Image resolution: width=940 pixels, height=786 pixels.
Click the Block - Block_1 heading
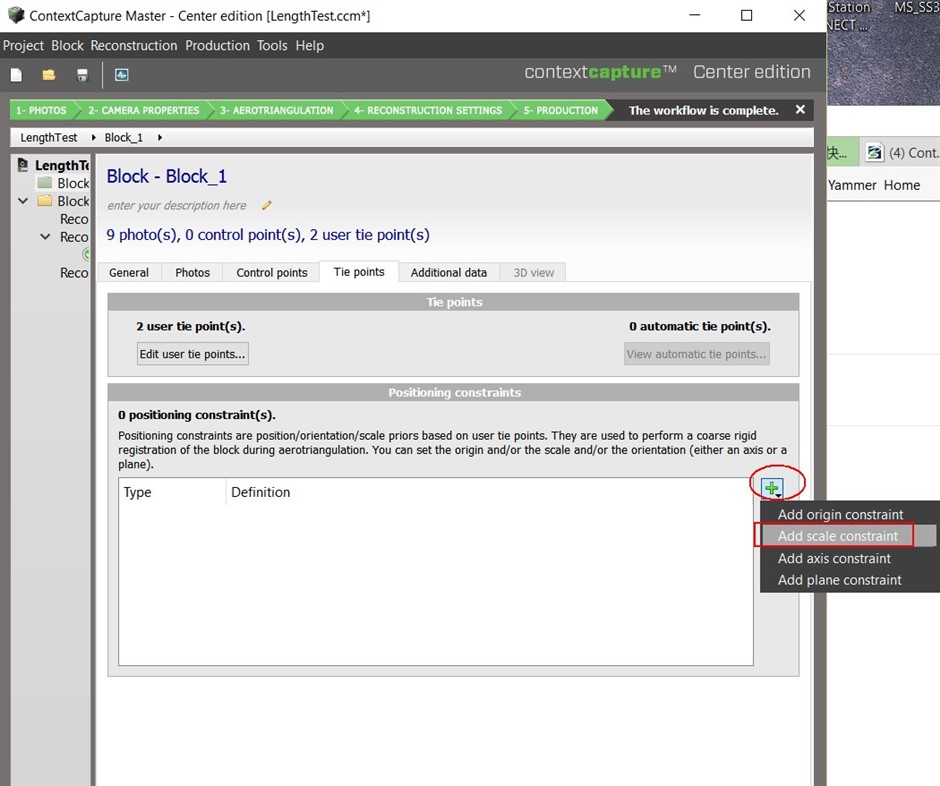tap(167, 176)
